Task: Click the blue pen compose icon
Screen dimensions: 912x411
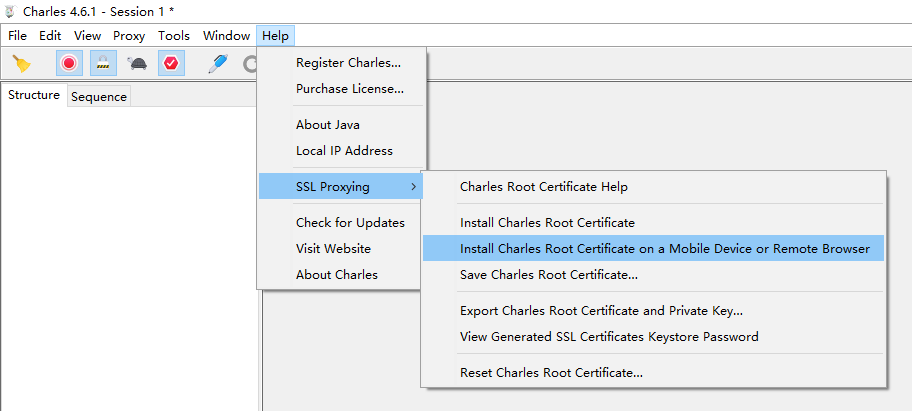Action: [x=218, y=63]
